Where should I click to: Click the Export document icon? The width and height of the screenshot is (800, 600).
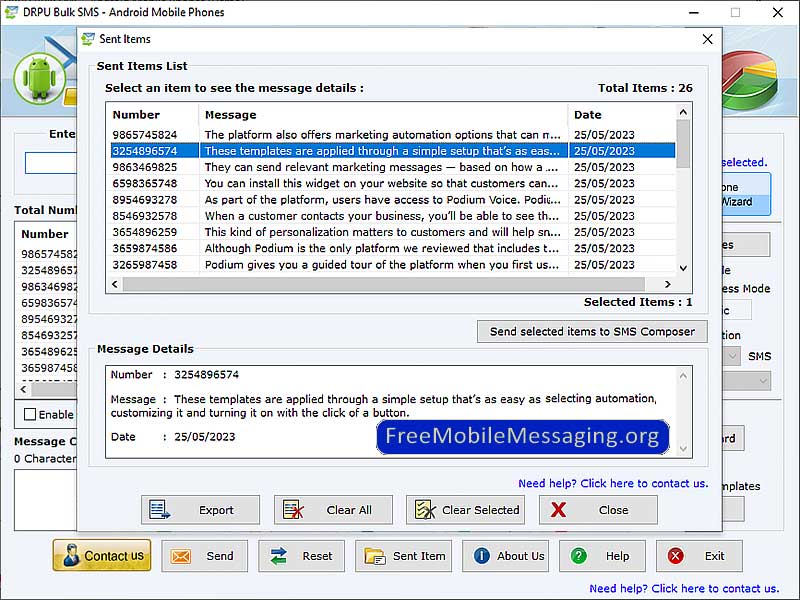[159, 510]
